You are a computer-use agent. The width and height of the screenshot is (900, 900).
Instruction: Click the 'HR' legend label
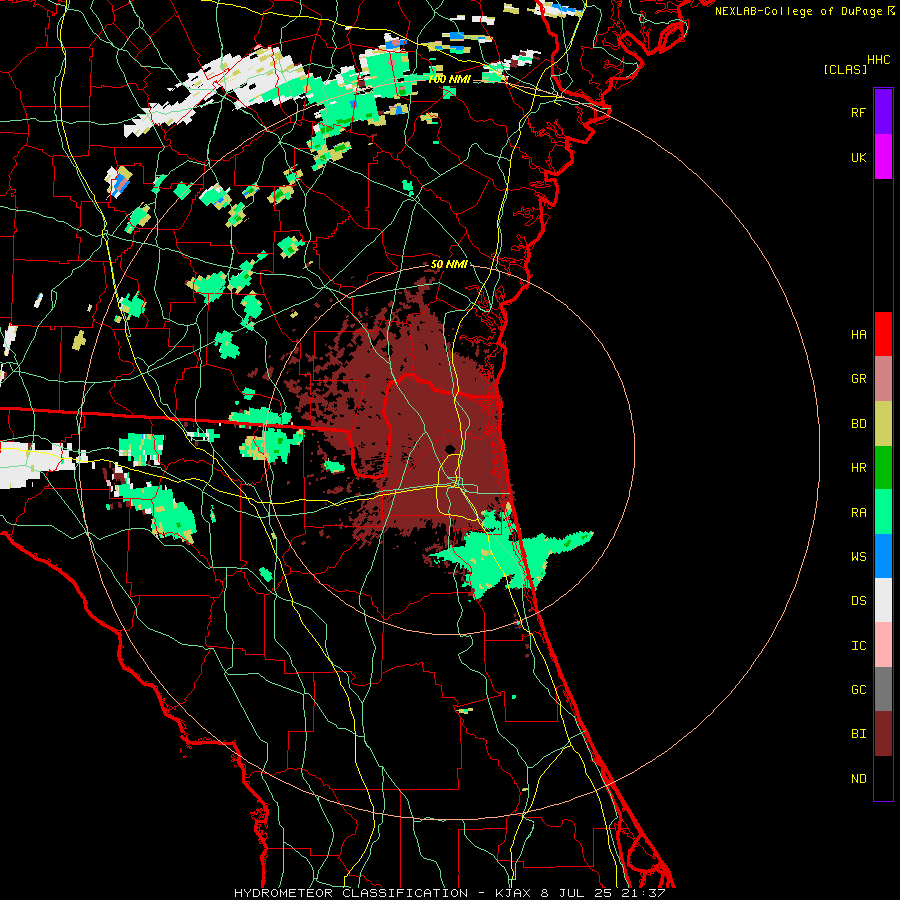(859, 467)
